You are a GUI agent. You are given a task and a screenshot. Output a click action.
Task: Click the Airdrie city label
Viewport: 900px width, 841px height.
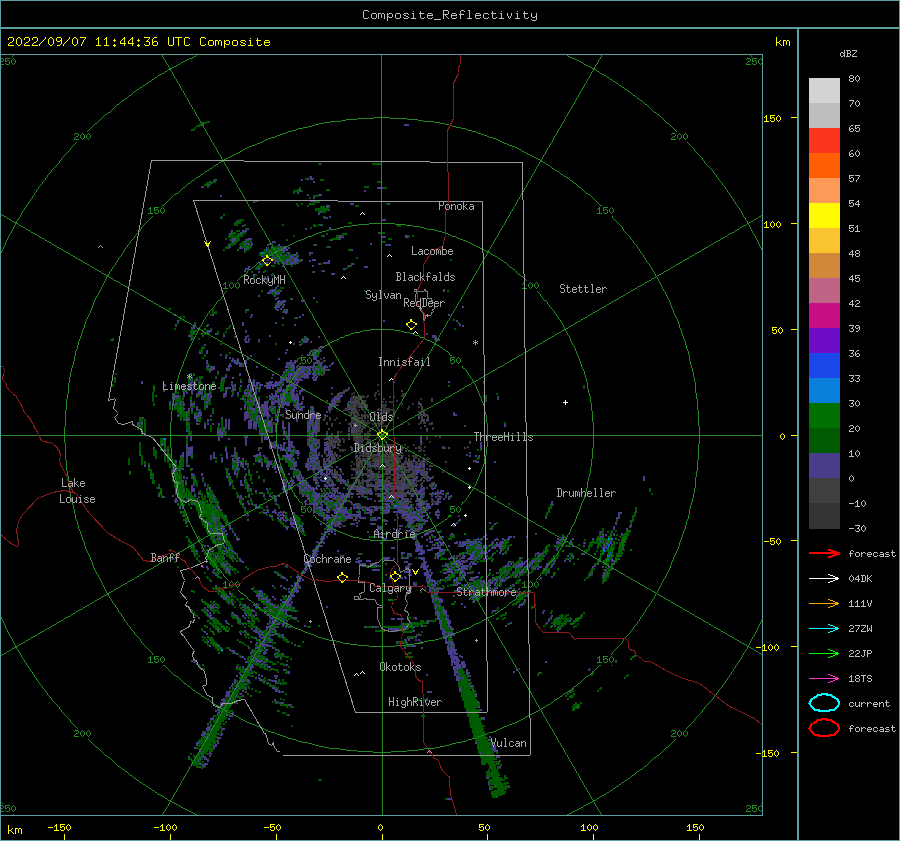394,534
